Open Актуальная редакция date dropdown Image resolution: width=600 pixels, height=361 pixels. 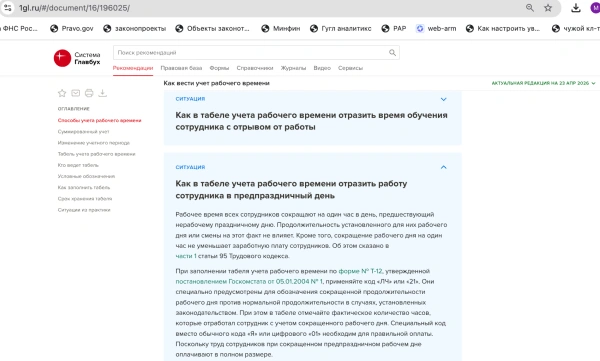coord(543,83)
